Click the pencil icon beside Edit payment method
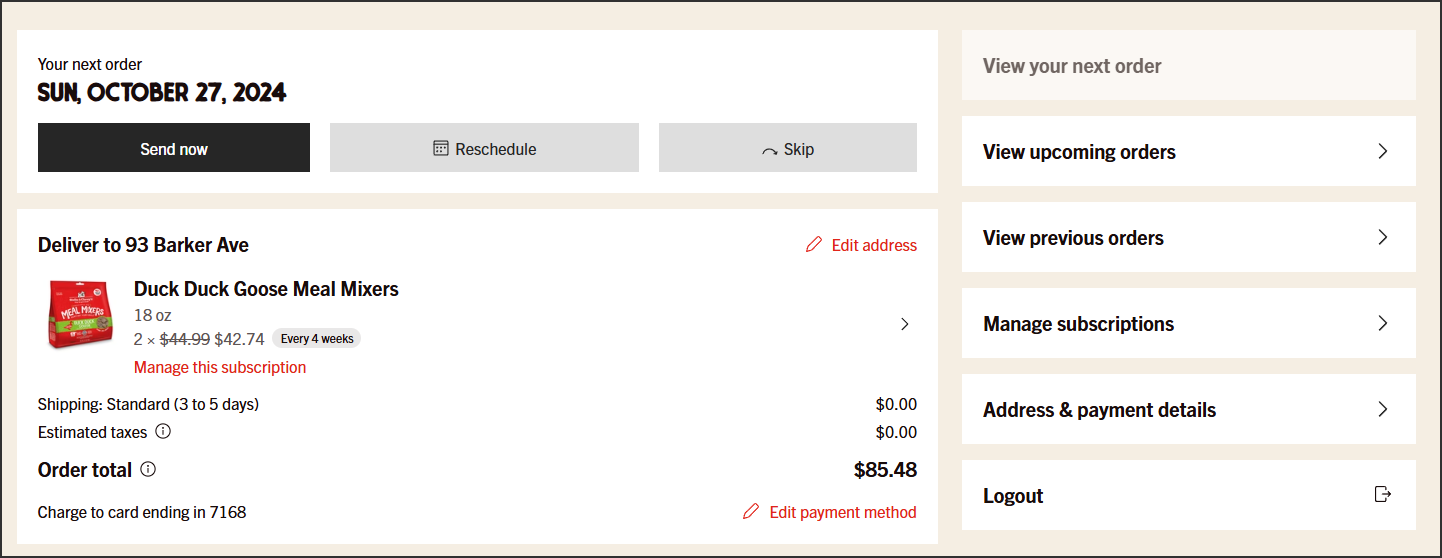 click(751, 512)
